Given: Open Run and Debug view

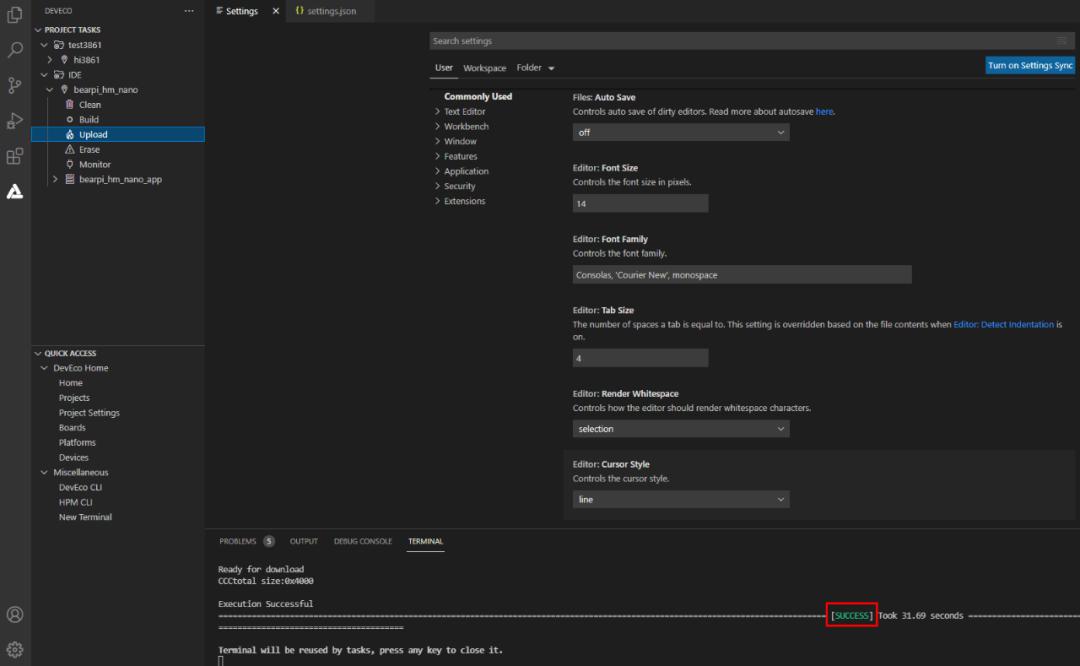Looking at the screenshot, I should (x=14, y=121).
